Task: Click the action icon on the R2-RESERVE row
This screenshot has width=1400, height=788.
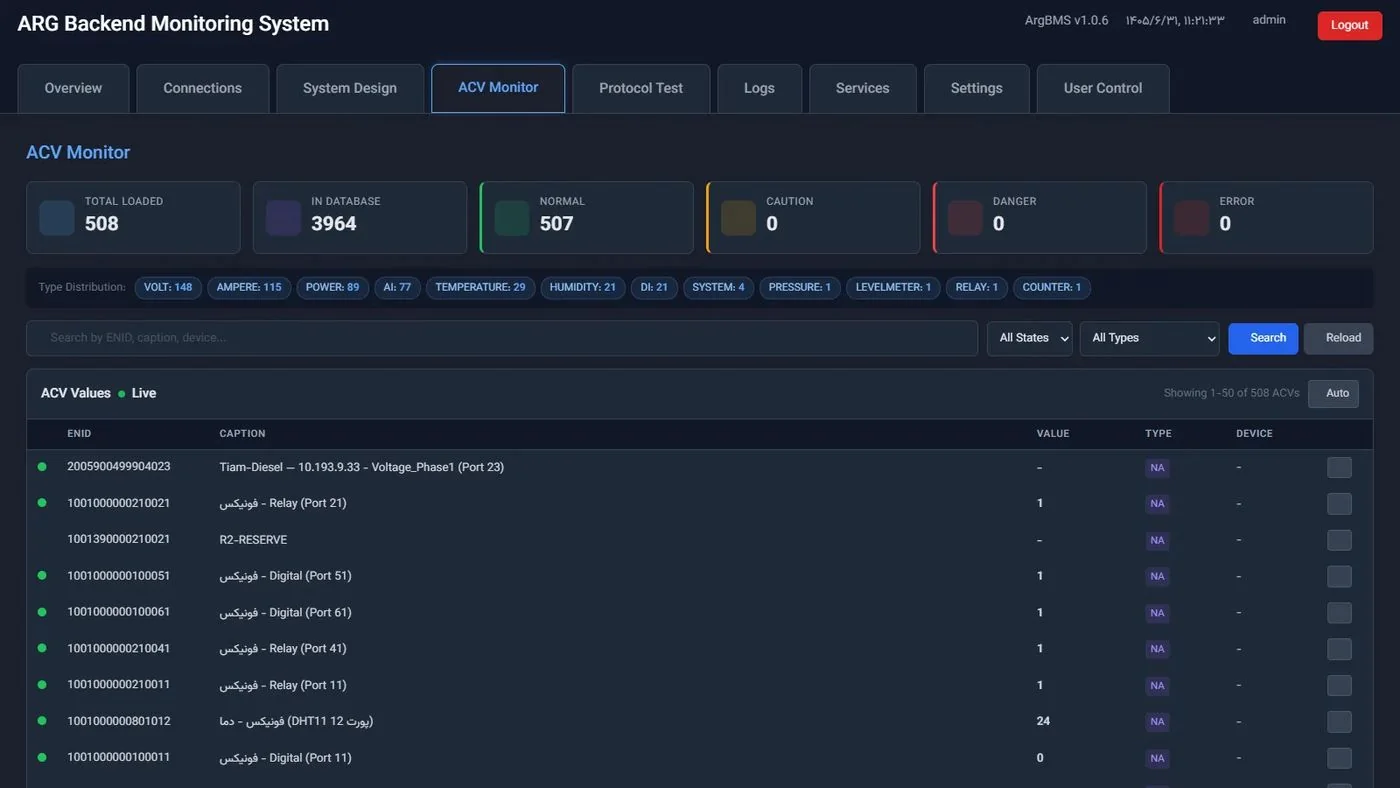Action: 1339,540
